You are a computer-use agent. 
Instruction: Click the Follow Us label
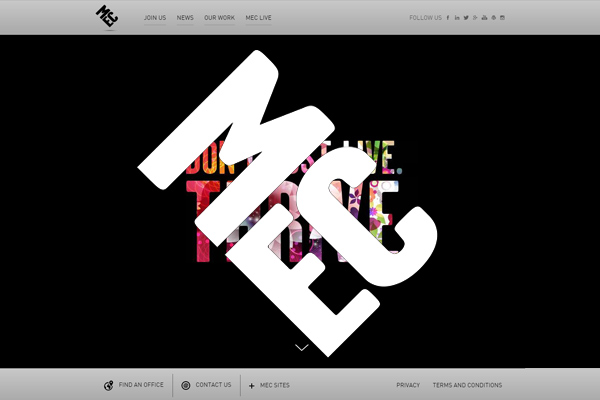[426, 18]
